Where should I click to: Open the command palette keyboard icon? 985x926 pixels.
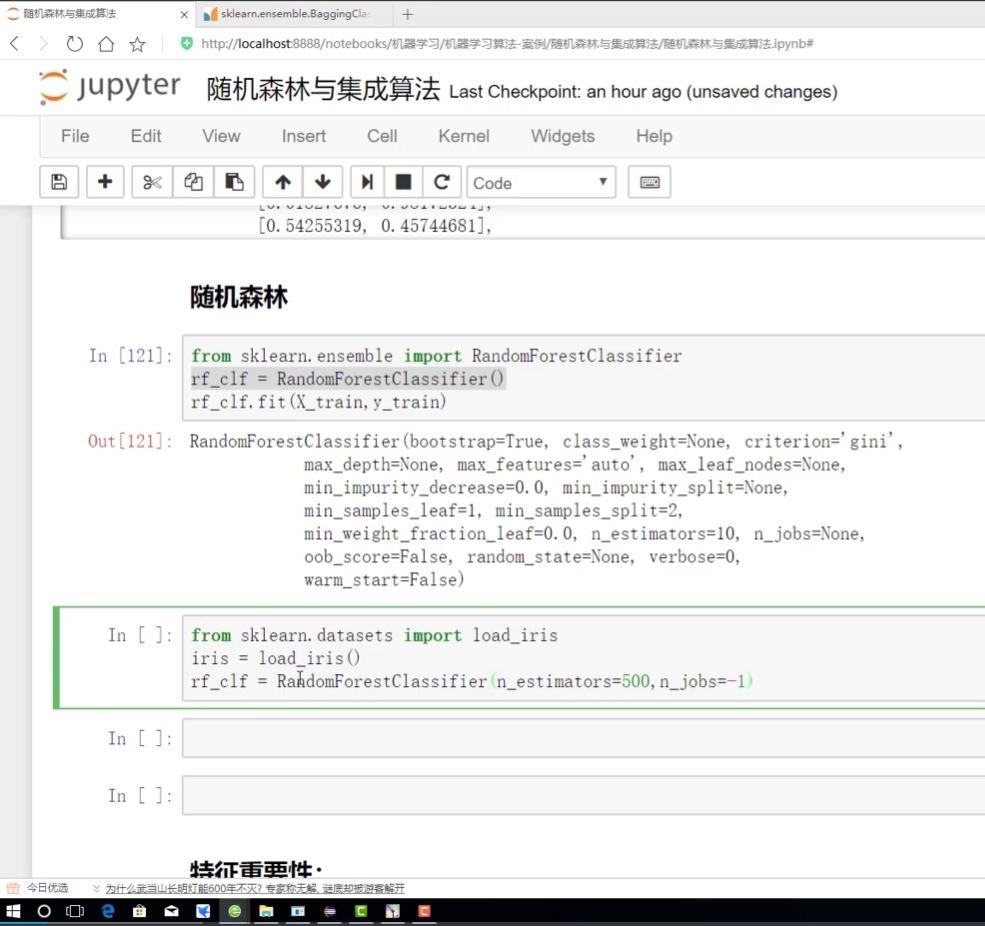tap(650, 182)
